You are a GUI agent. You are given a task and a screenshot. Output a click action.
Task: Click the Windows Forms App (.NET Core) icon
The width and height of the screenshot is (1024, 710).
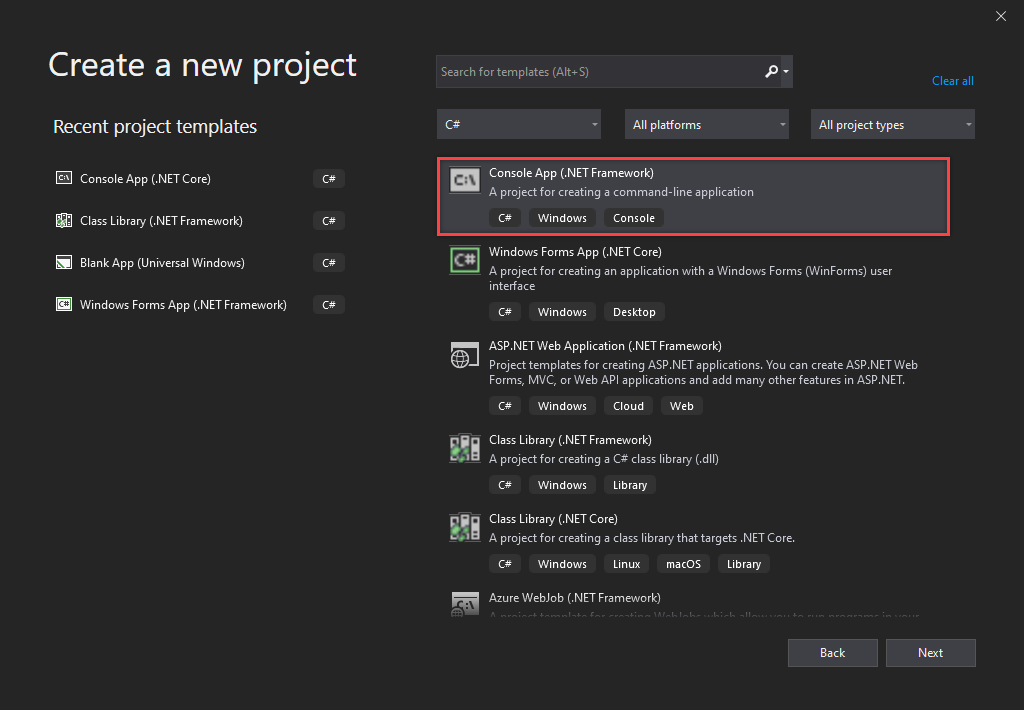click(x=465, y=259)
